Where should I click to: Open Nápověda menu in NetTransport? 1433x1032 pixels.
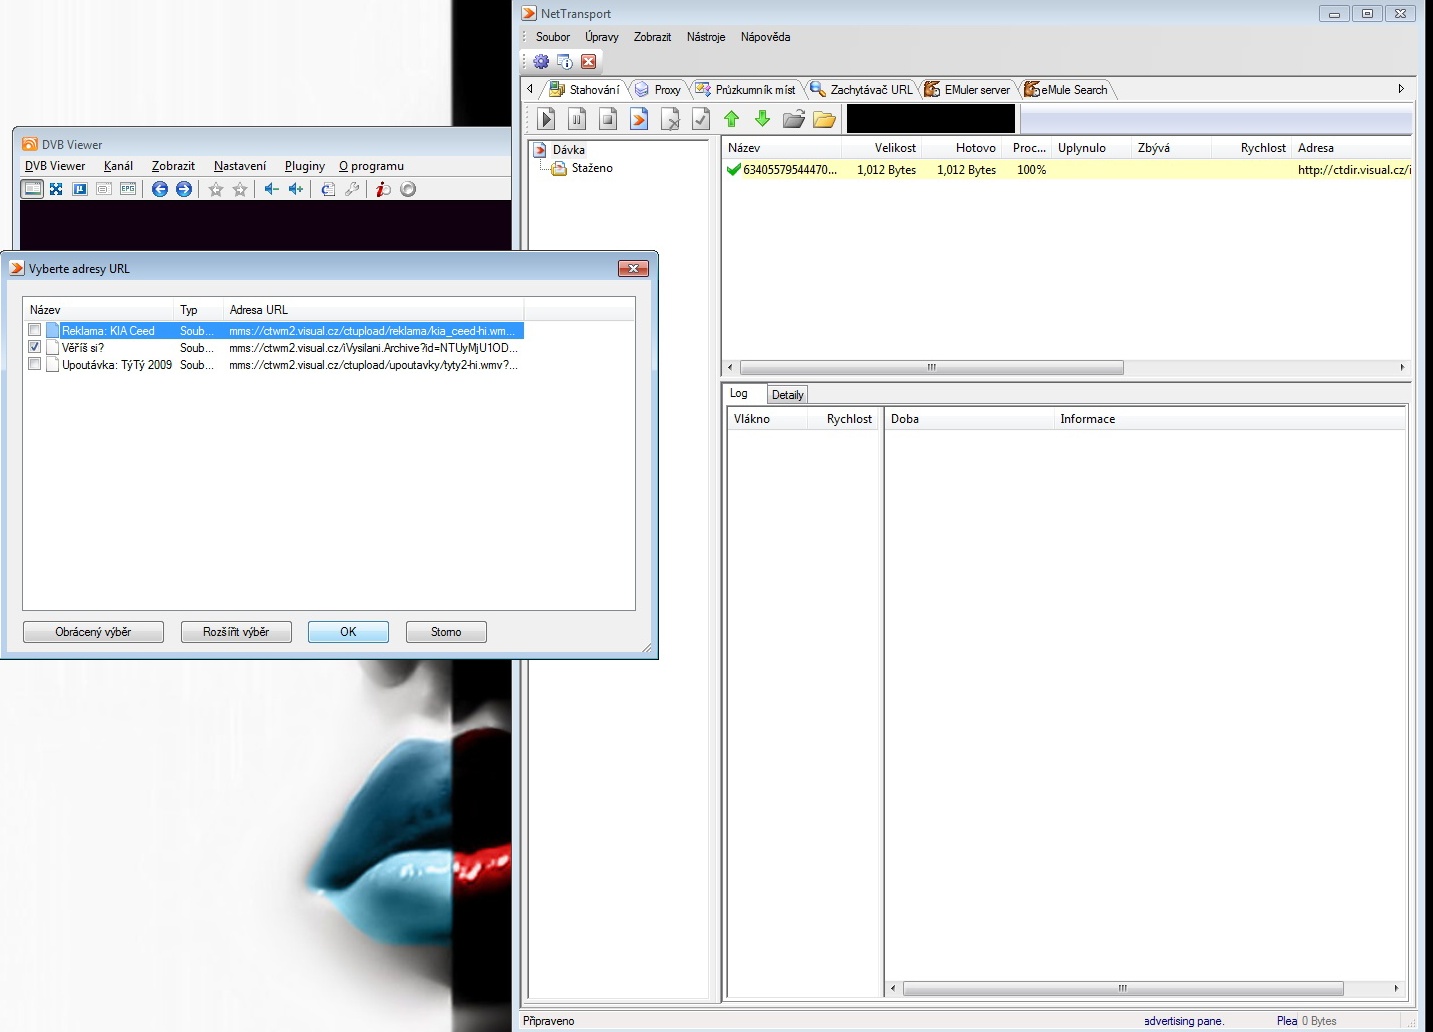click(x=765, y=37)
